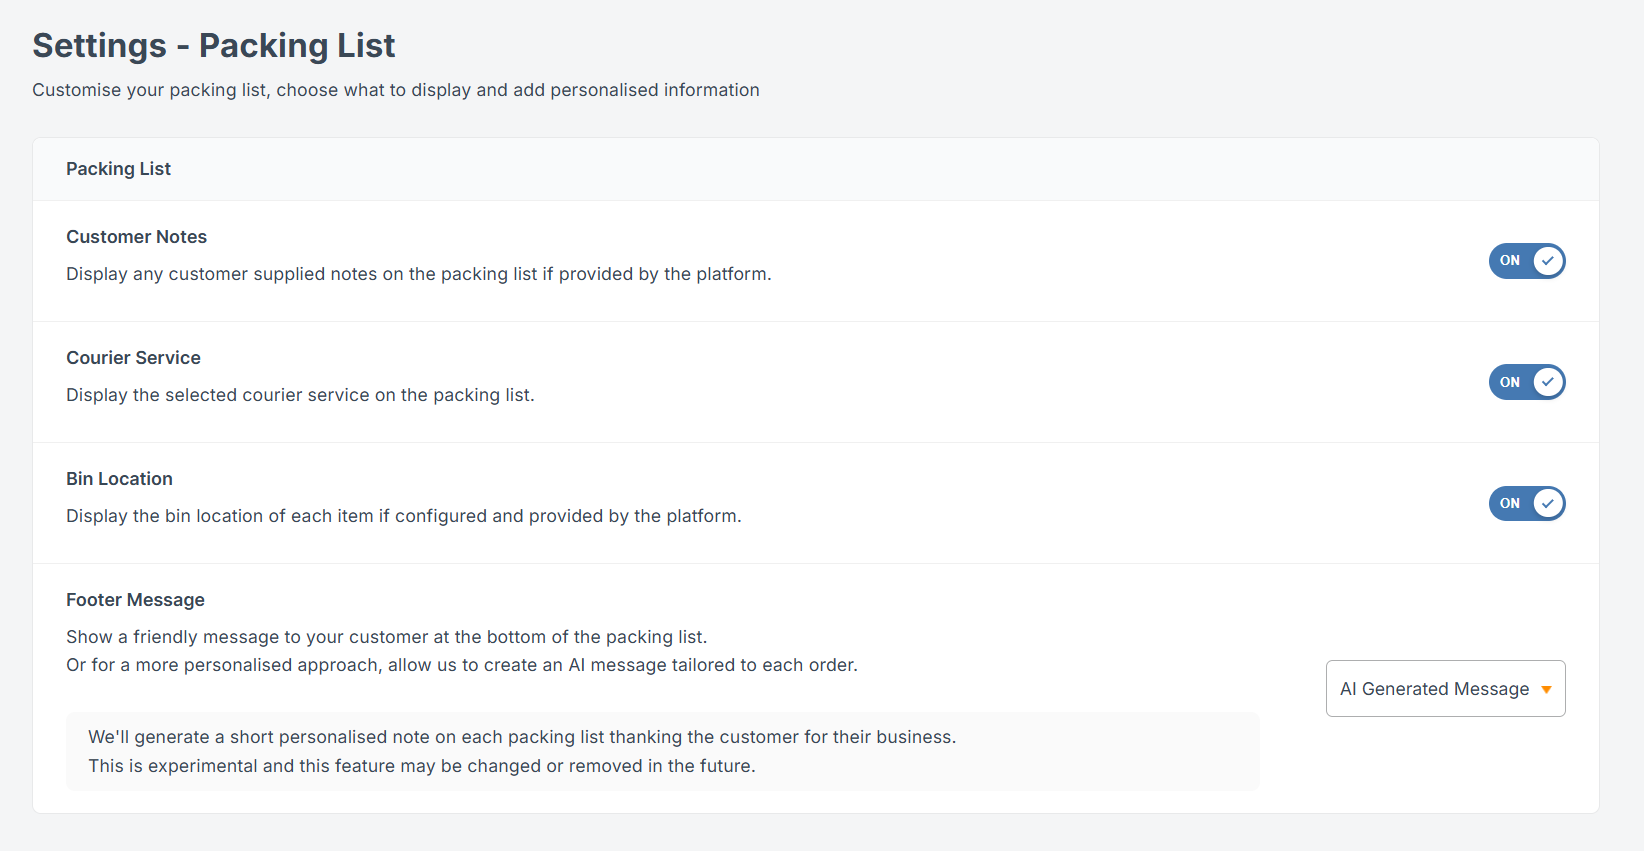The height and width of the screenshot is (851, 1644).
Task: Click the Settings - Packing List page title
Action: pyautogui.click(x=213, y=45)
